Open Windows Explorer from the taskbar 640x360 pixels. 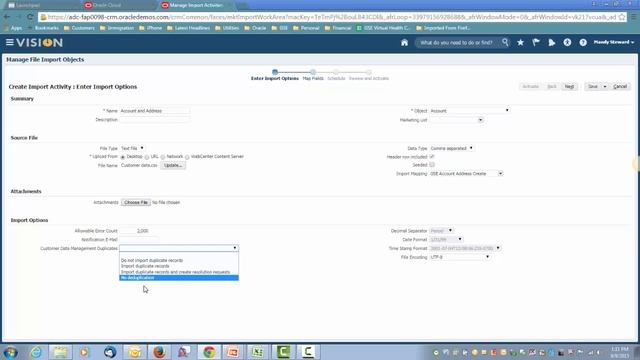click(x=60, y=352)
